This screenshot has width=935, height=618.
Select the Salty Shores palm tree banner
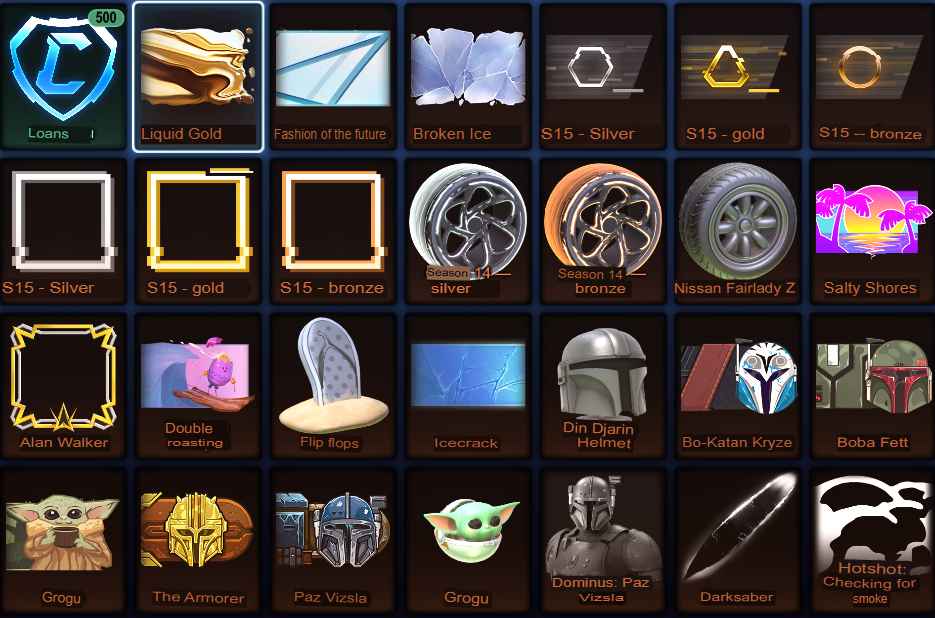click(872, 231)
